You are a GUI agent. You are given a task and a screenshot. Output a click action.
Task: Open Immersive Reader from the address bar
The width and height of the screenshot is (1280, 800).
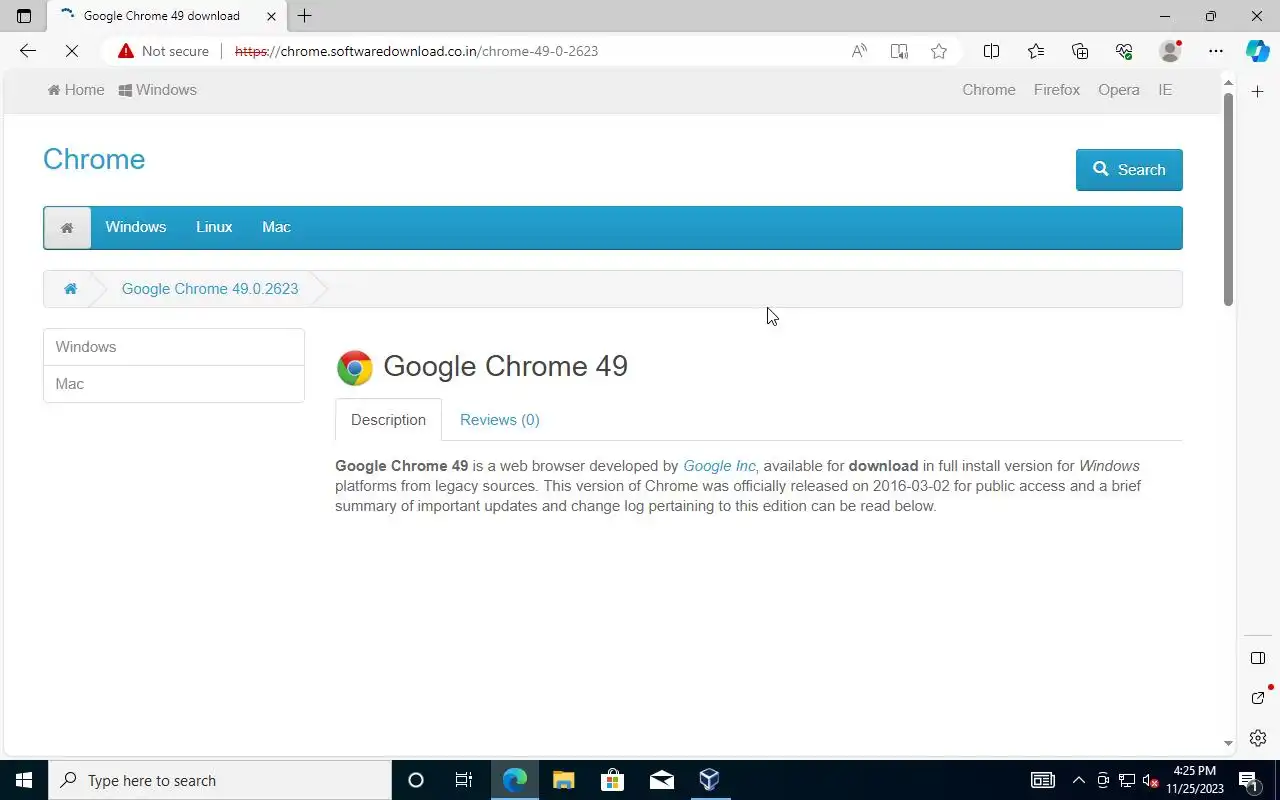pyautogui.click(x=899, y=51)
